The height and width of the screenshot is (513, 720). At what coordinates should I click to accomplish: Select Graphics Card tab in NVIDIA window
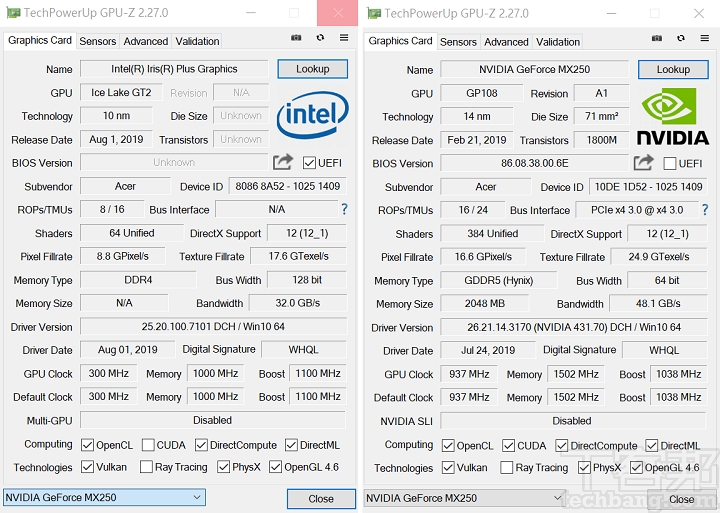click(400, 41)
